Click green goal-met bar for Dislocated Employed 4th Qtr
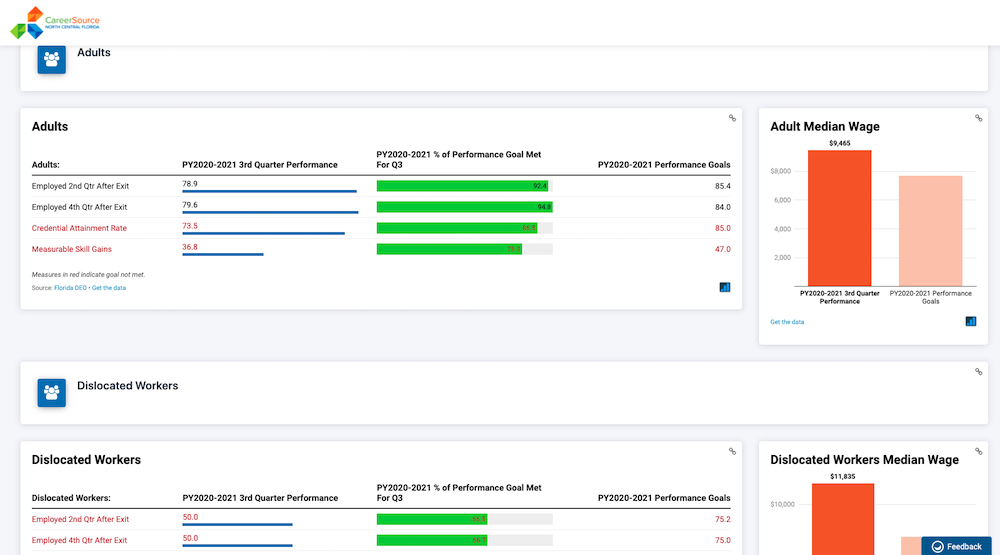The width and height of the screenshot is (1000, 555). click(x=432, y=540)
